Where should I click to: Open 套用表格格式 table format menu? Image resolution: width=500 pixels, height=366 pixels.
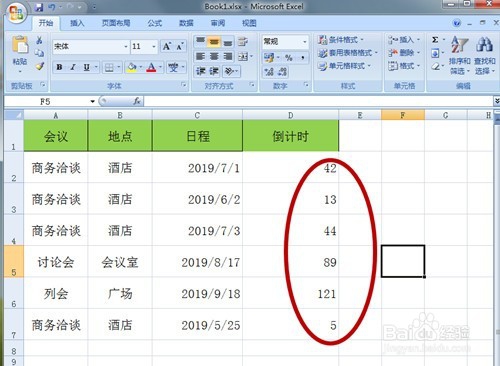pos(348,53)
